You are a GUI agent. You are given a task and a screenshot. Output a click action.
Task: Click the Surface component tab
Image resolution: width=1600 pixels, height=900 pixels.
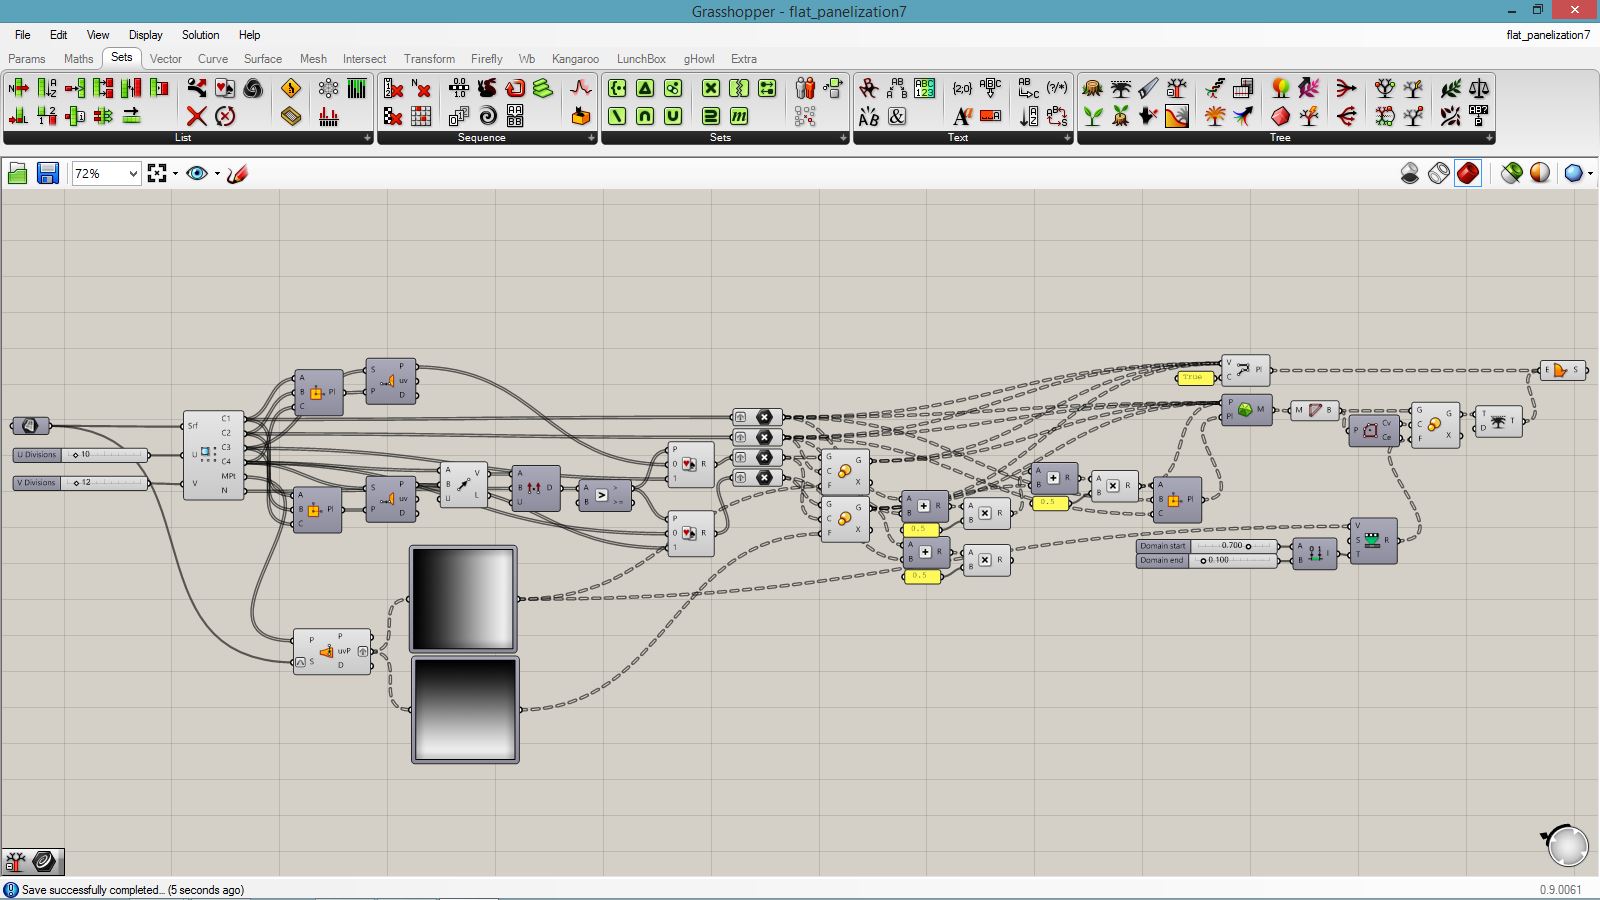click(262, 59)
